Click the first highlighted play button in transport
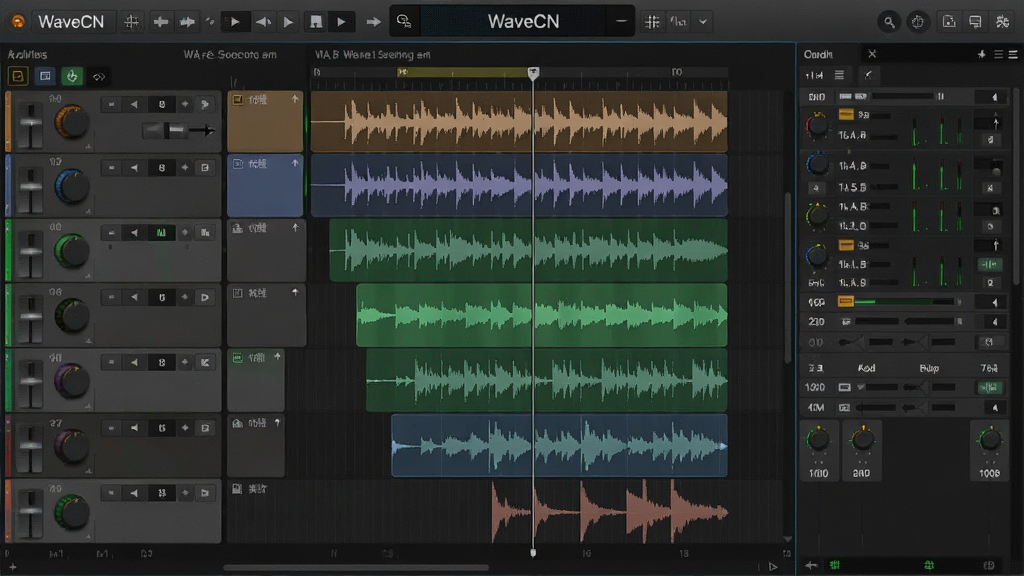This screenshot has height=576, width=1024. [x=234, y=22]
